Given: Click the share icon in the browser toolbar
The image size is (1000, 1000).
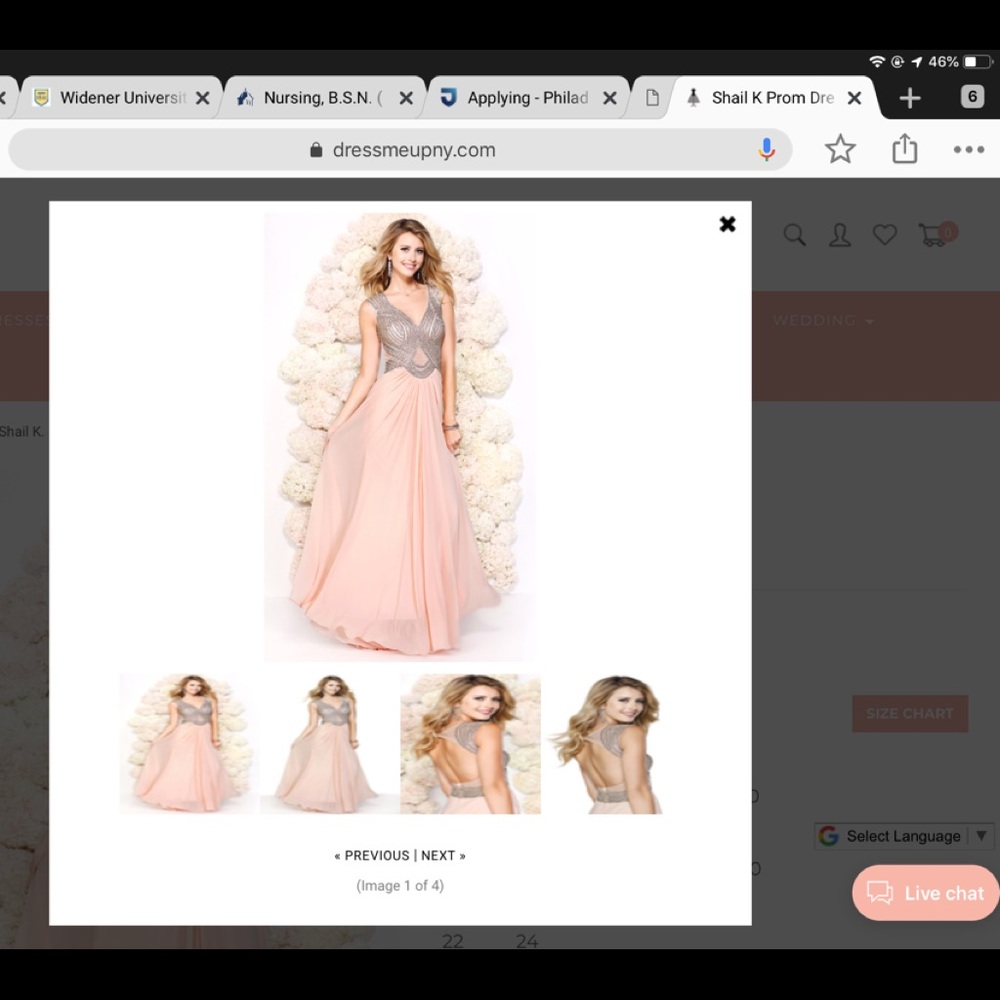Looking at the screenshot, I should pyautogui.click(x=904, y=148).
